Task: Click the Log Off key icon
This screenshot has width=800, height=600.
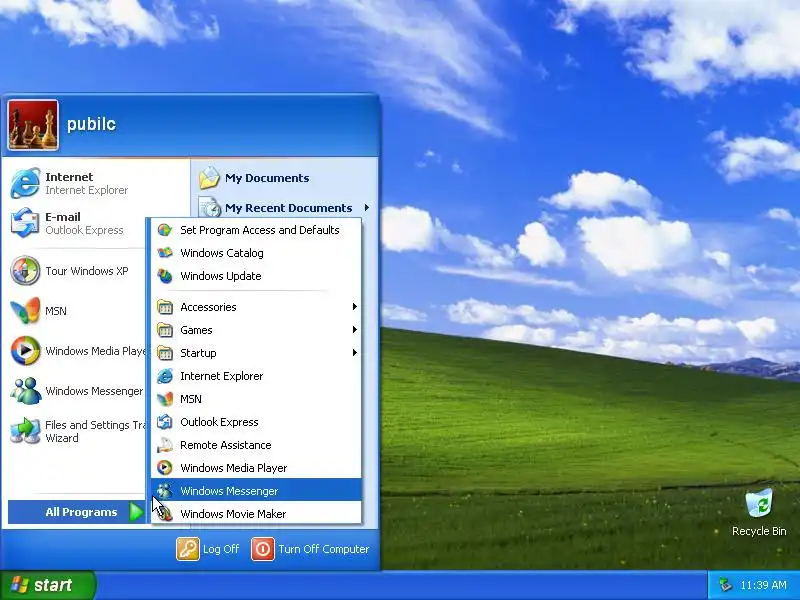Action: tap(188, 549)
